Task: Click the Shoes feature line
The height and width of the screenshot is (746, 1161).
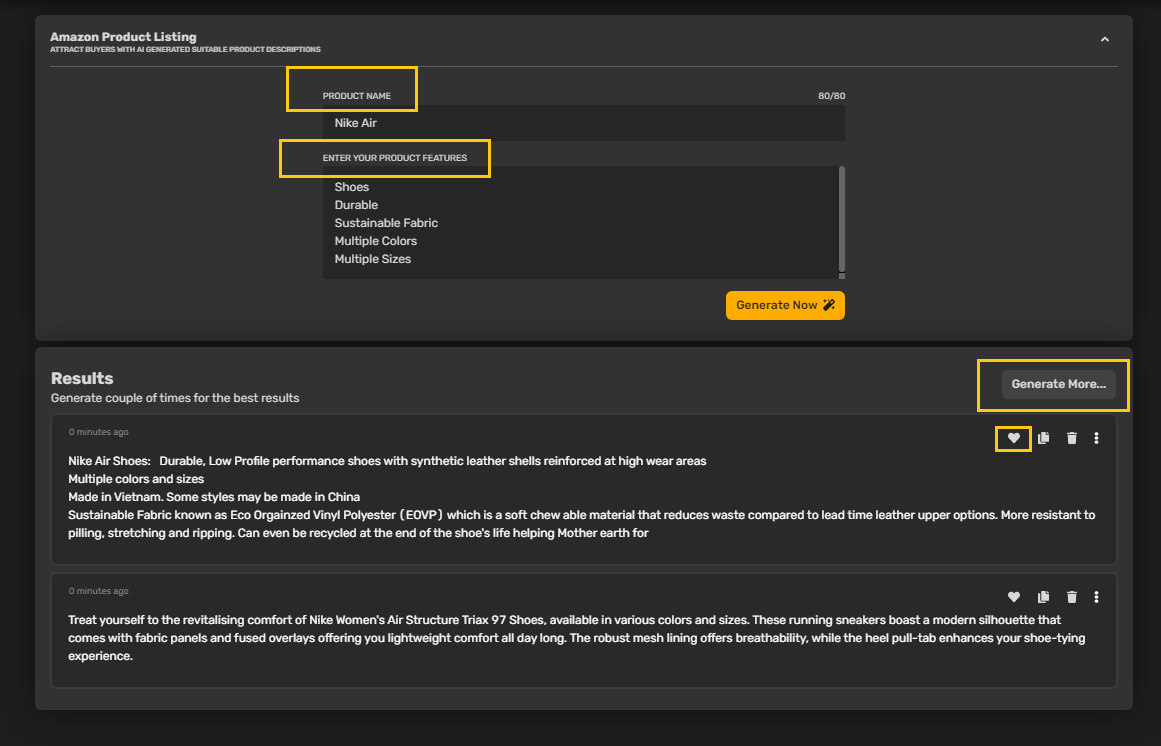Action: coord(352,187)
